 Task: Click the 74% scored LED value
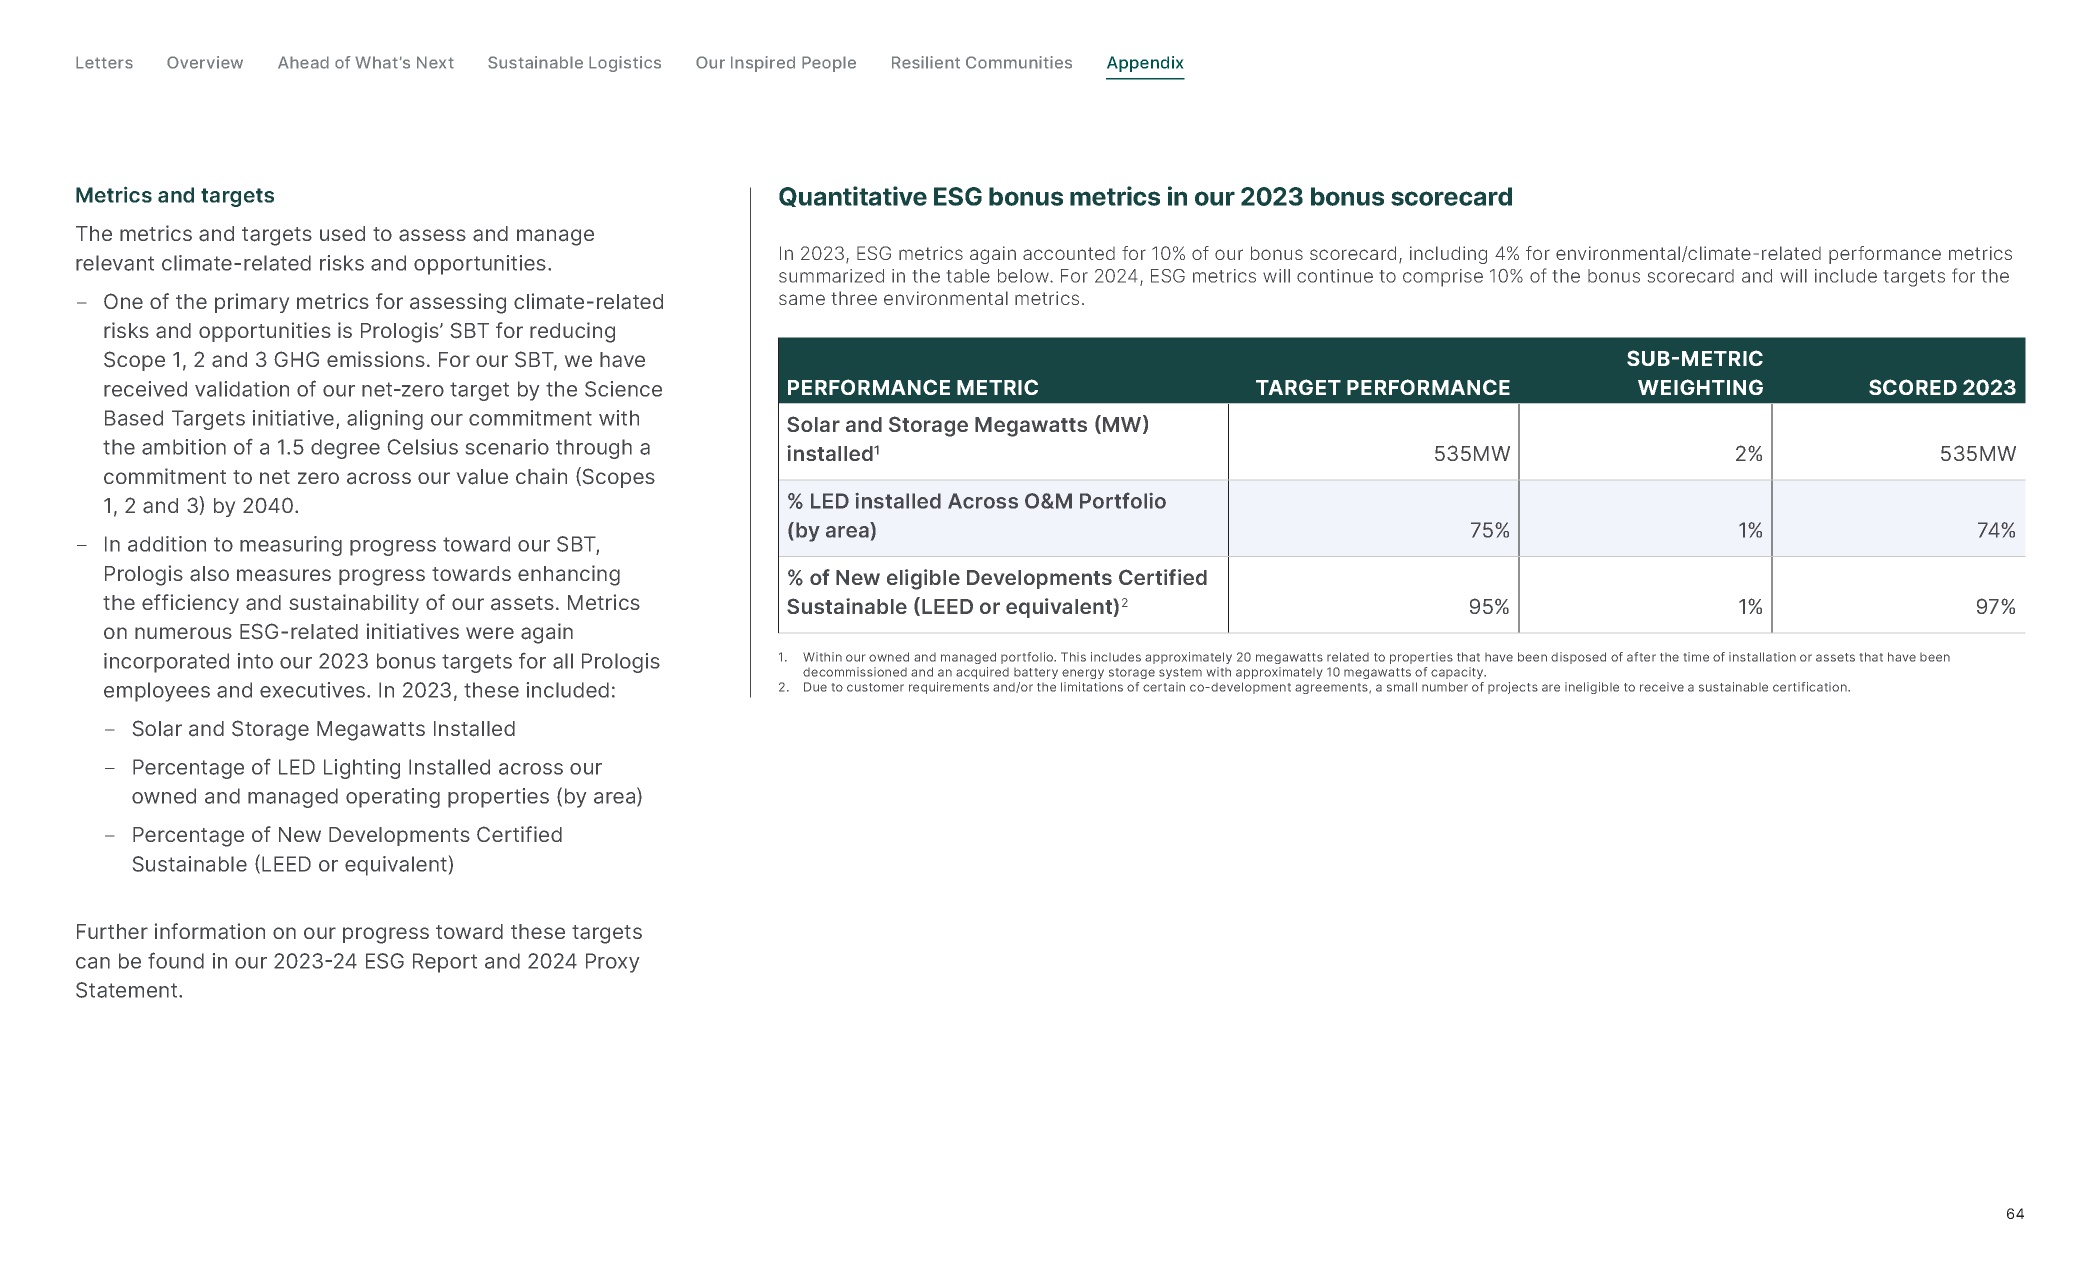[1995, 531]
